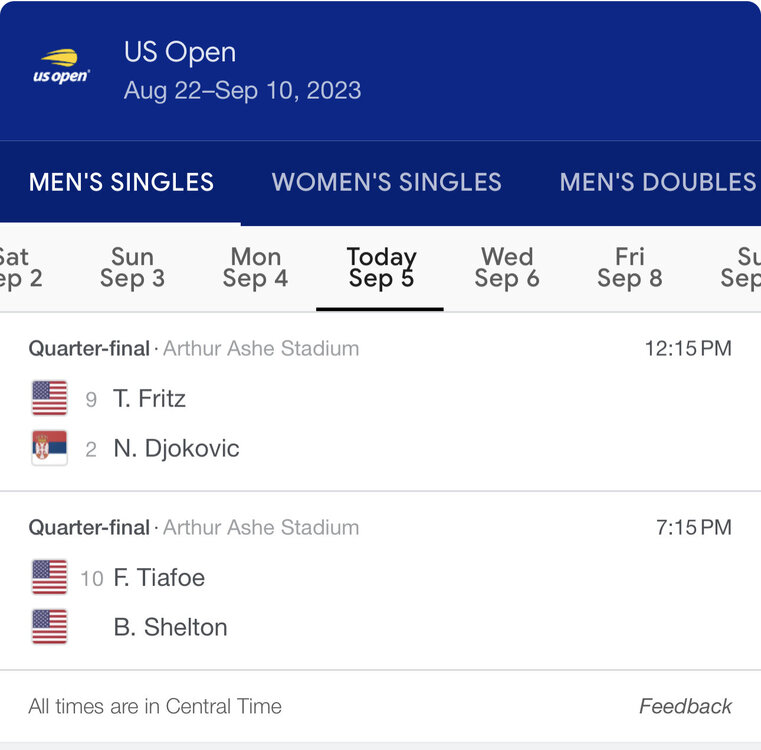Image resolution: width=761 pixels, height=750 pixels.
Task: Open the Men's Doubles tab
Action: point(657,182)
